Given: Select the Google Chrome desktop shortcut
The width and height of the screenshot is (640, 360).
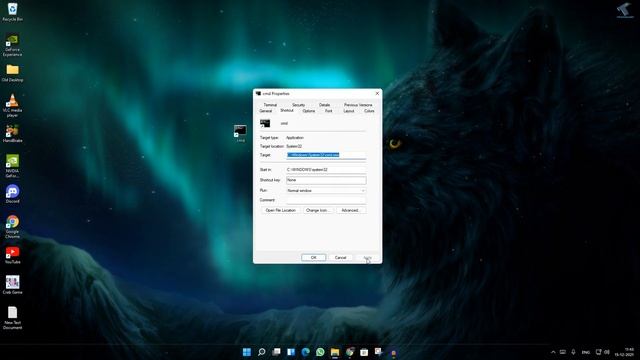Looking at the screenshot, I should [x=12, y=227].
